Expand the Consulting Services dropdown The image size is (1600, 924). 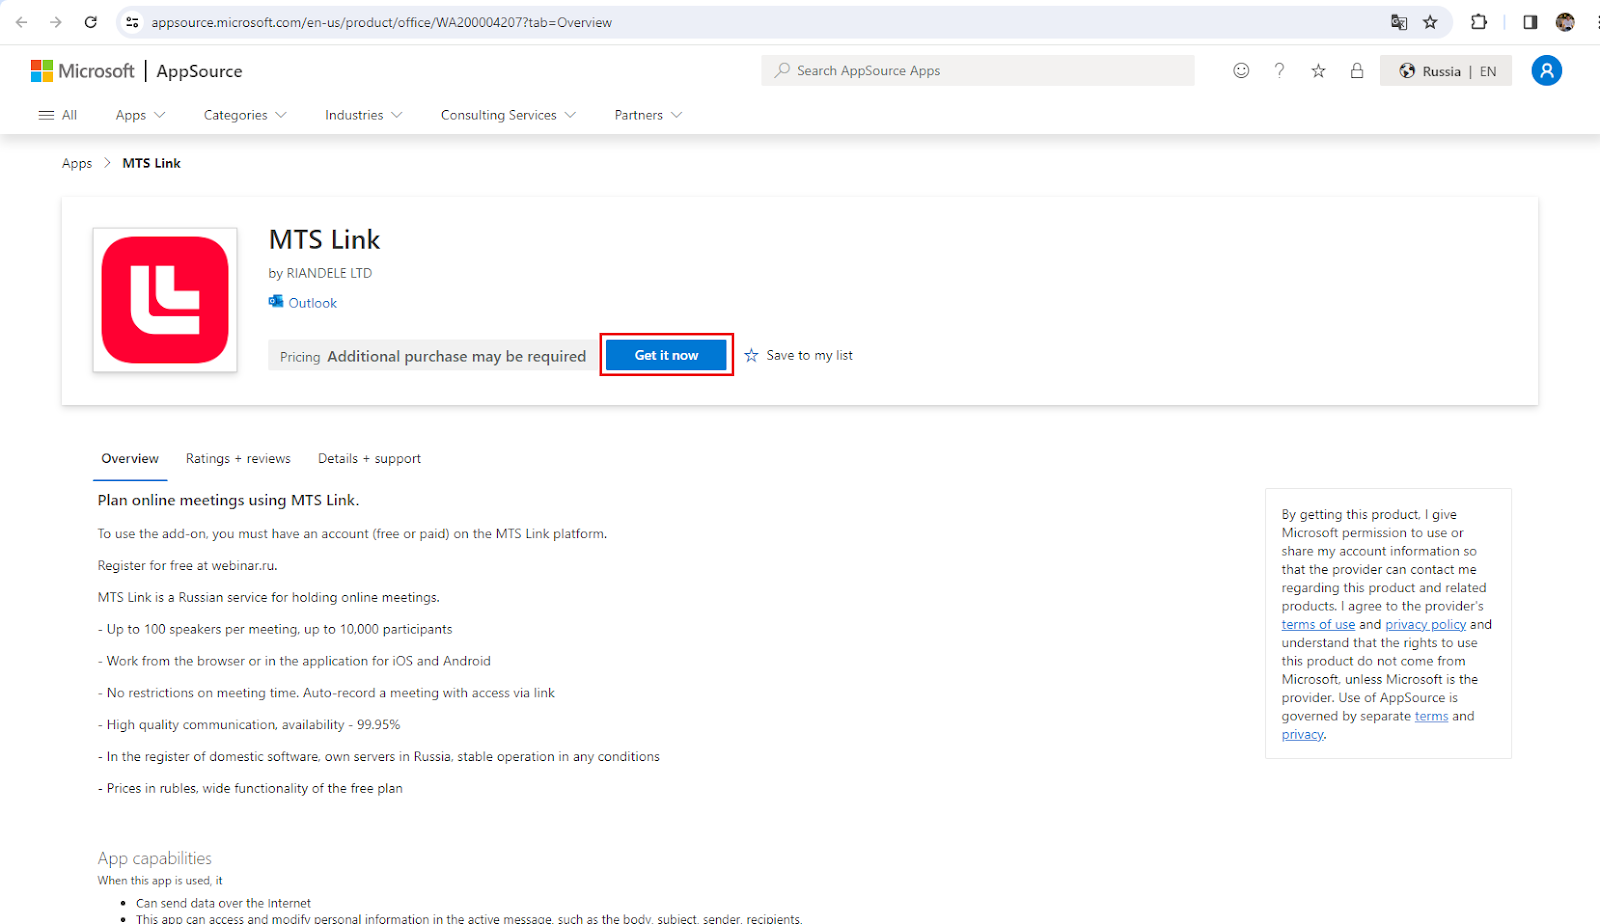point(508,115)
